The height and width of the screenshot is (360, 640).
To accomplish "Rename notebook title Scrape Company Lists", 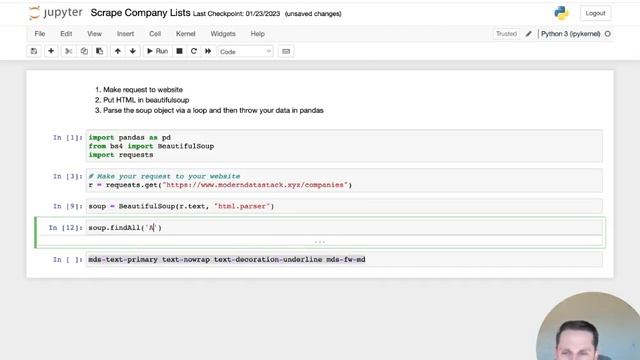I will tap(140, 13).
